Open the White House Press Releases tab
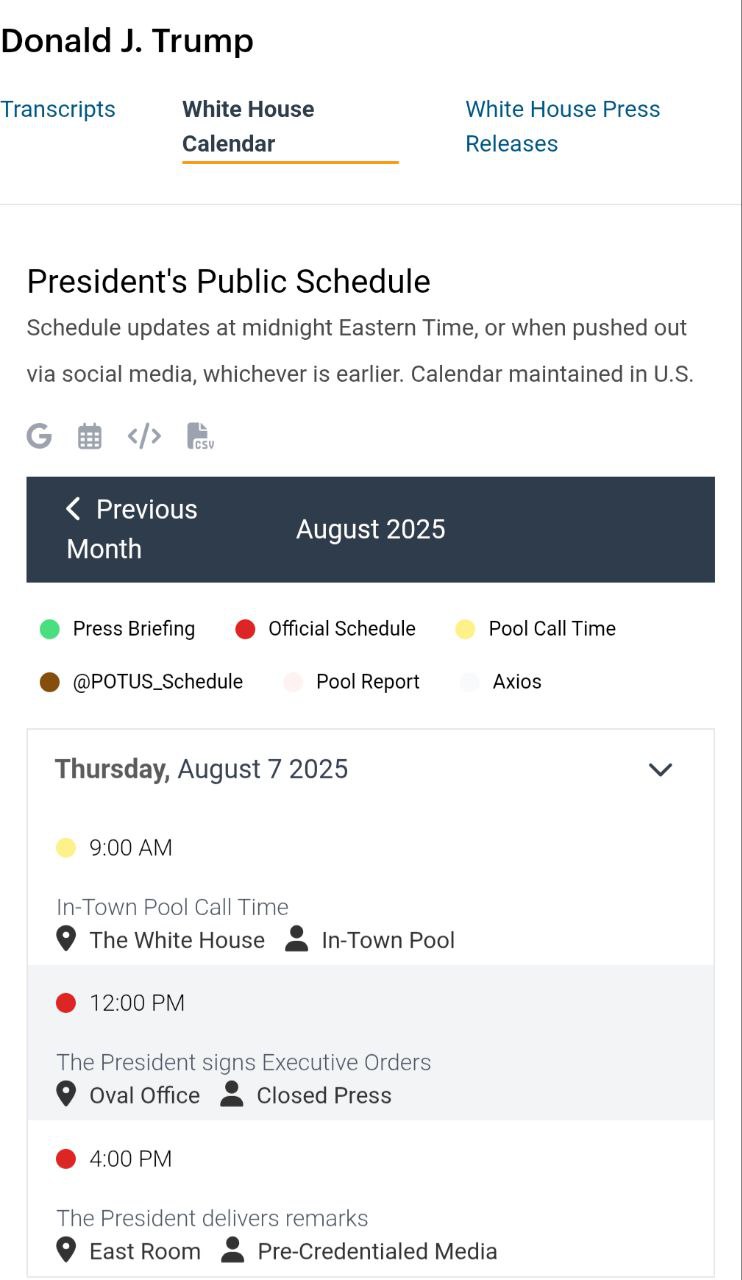This screenshot has height=1280, width=742. pos(562,126)
